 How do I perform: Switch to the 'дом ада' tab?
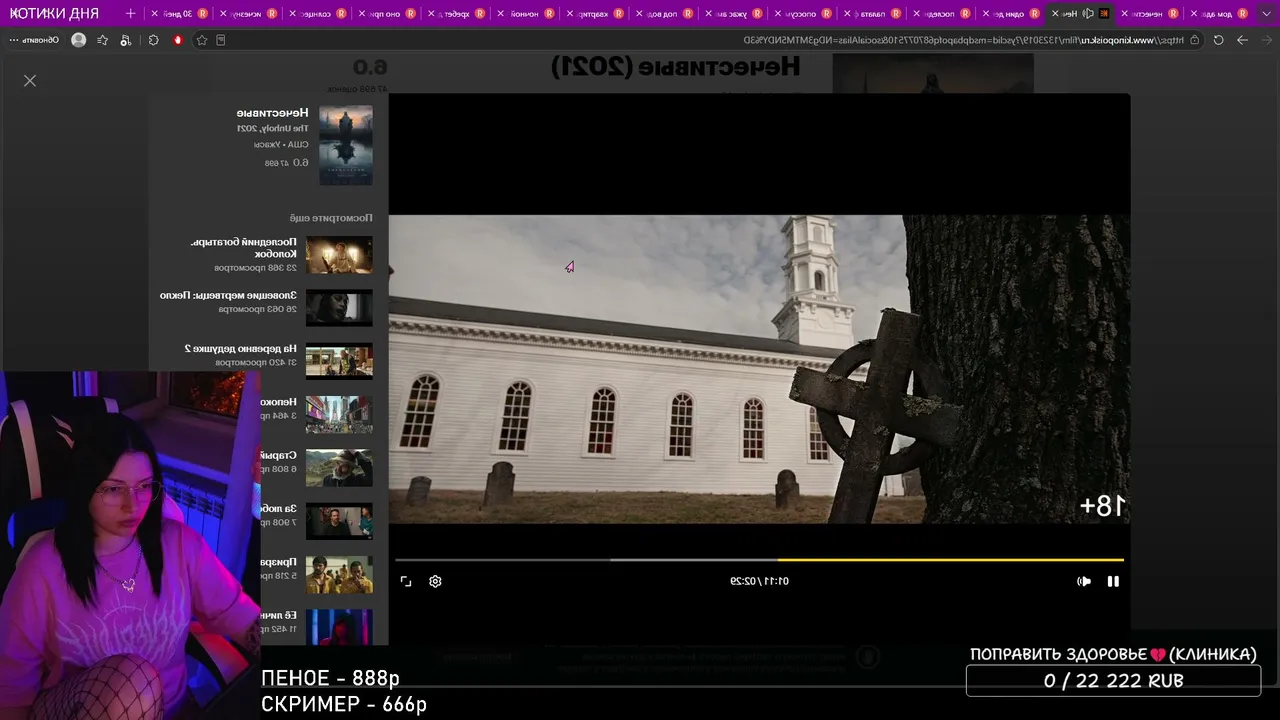tap(1218, 14)
